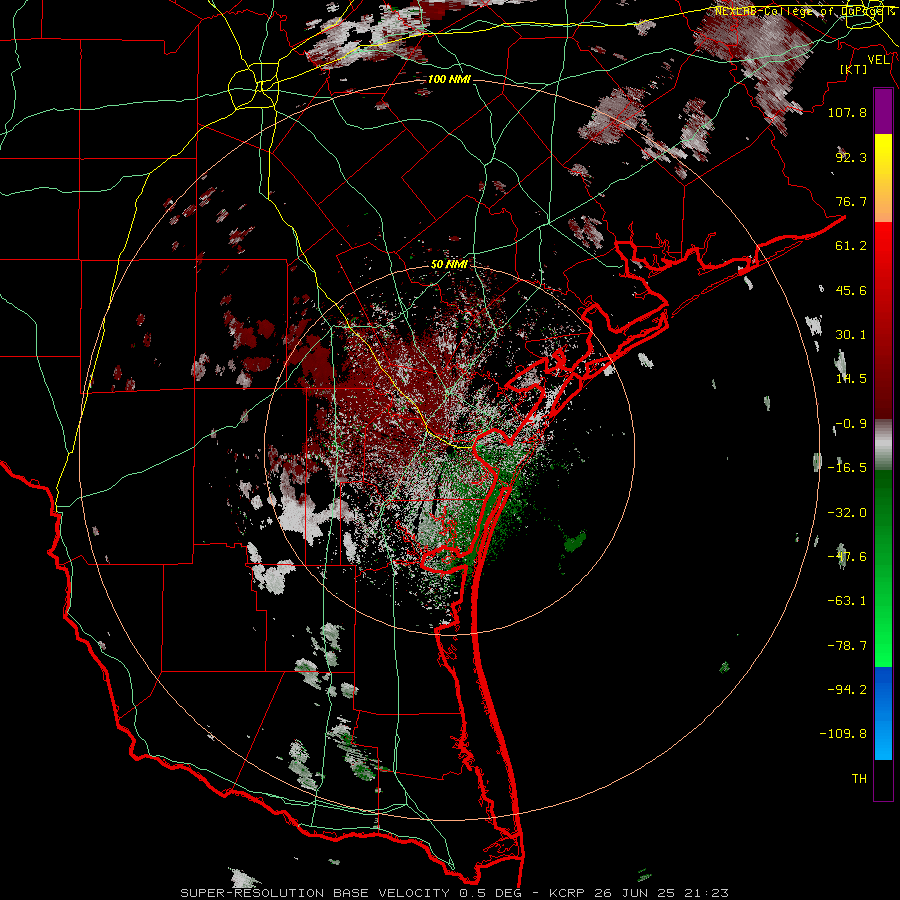The image size is (900, 900).
Task: Click the Super-Resolution Base Velocity caption
Action: (454, 893)
